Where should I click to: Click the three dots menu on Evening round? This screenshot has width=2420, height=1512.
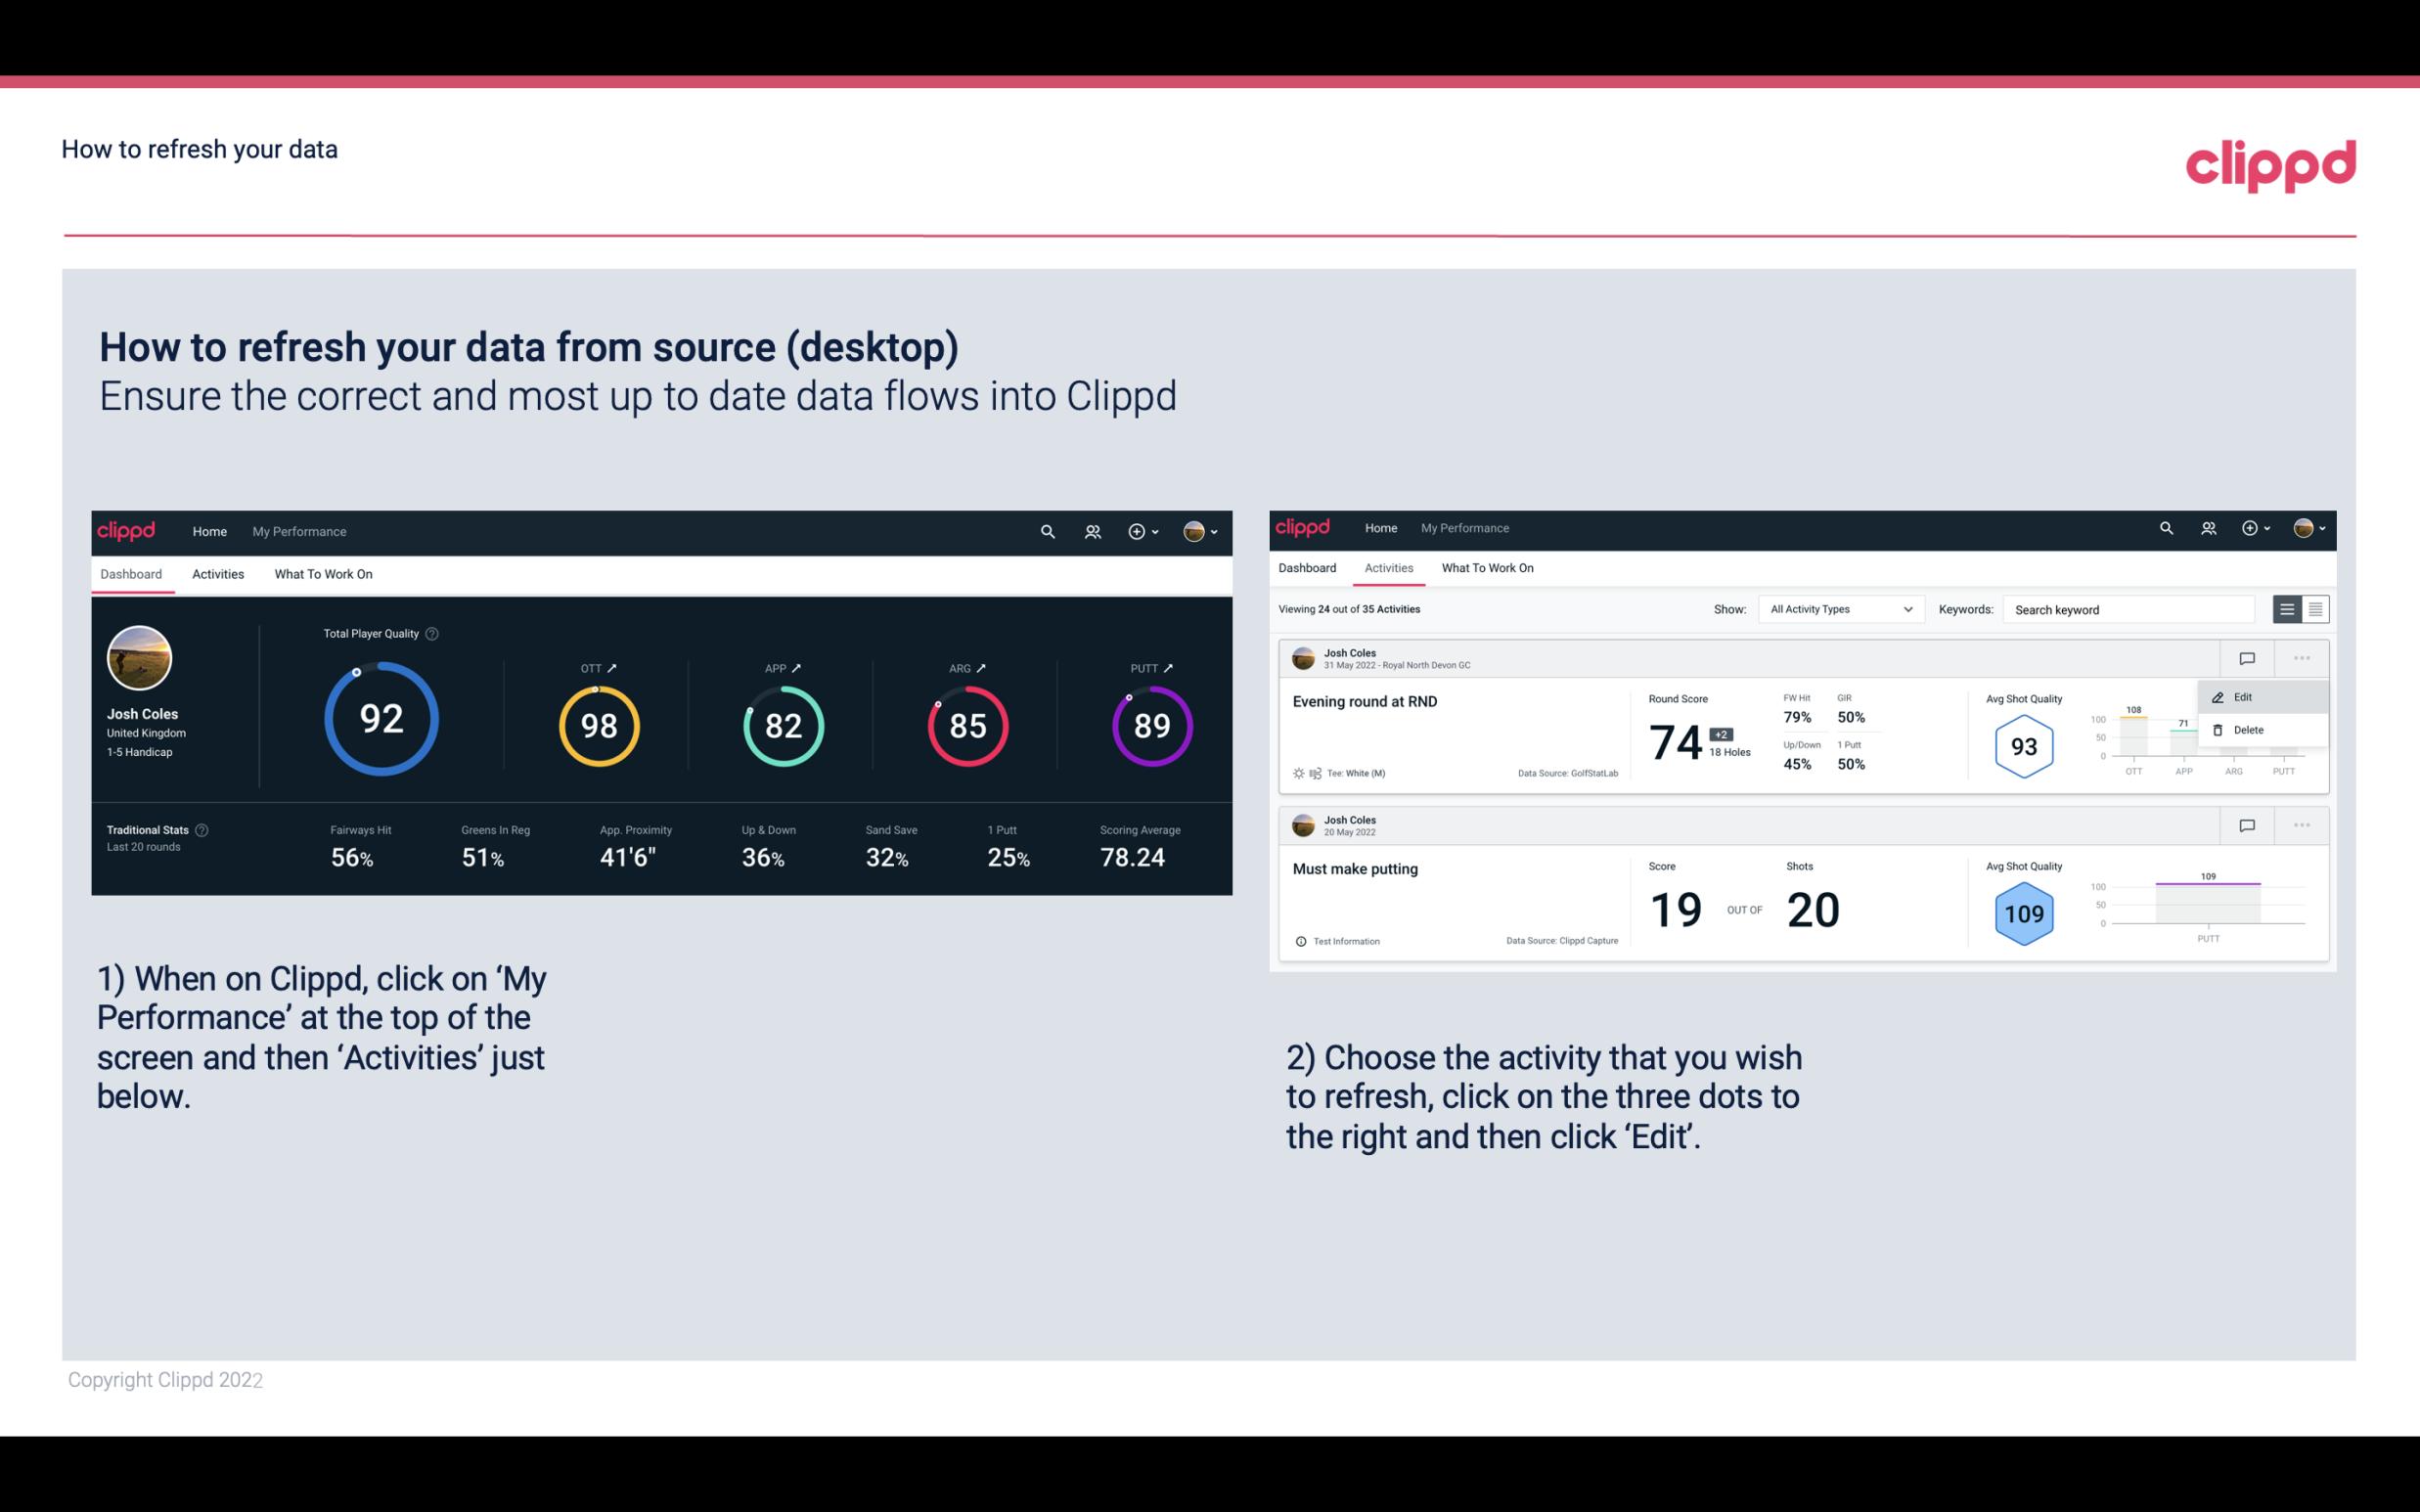click(x=2300, y=658)
